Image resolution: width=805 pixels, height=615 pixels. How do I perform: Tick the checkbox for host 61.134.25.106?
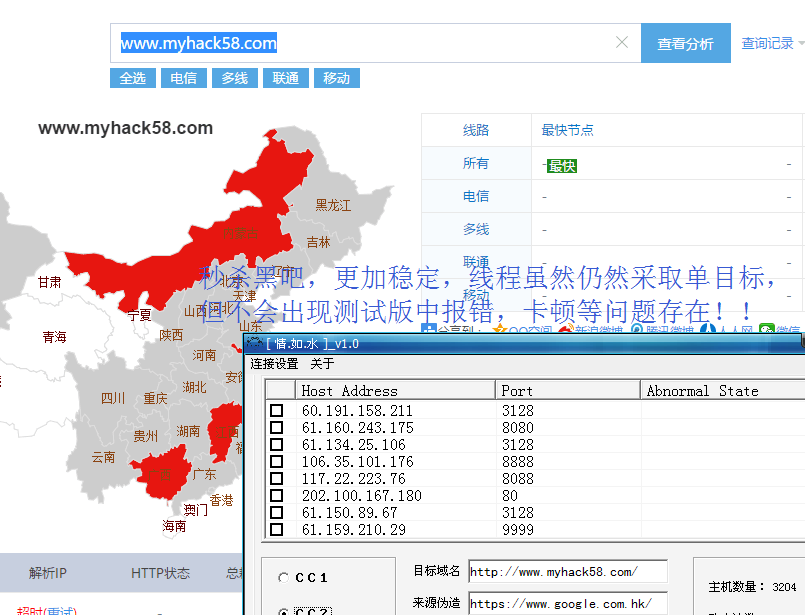pos(276,445)
